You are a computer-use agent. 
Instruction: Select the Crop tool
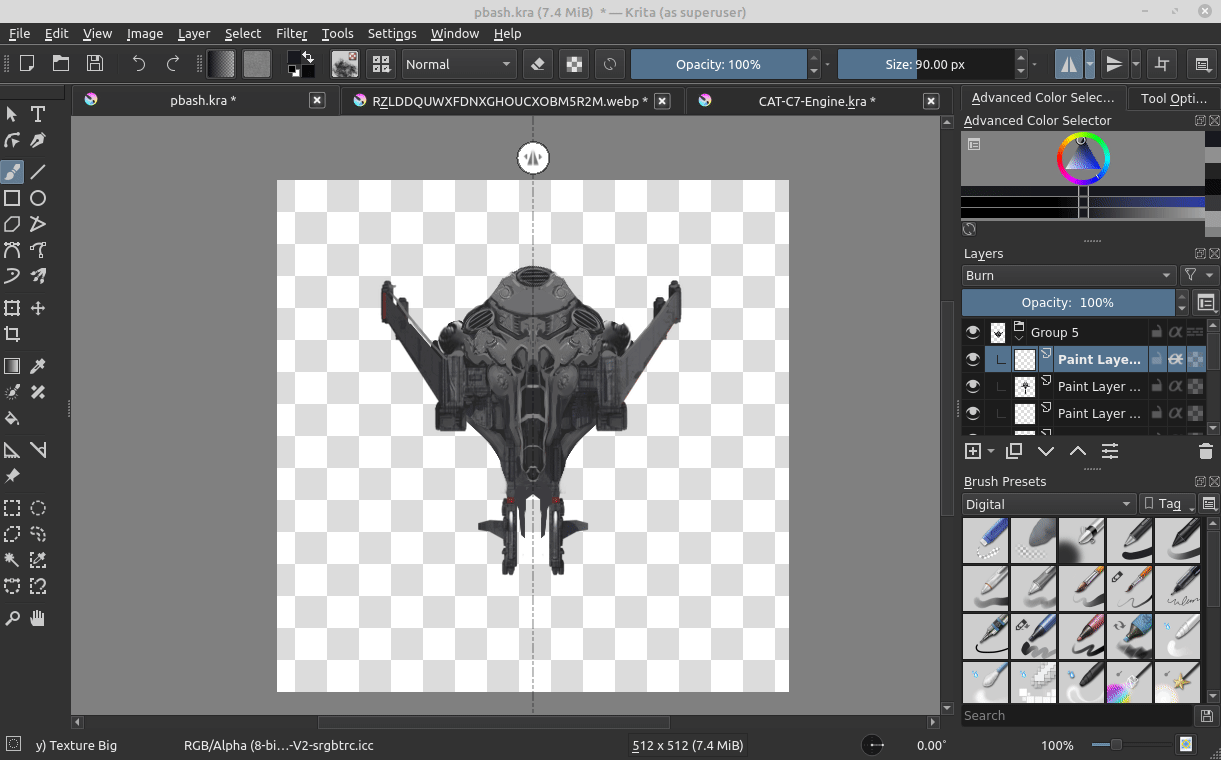tap(12, 334)
